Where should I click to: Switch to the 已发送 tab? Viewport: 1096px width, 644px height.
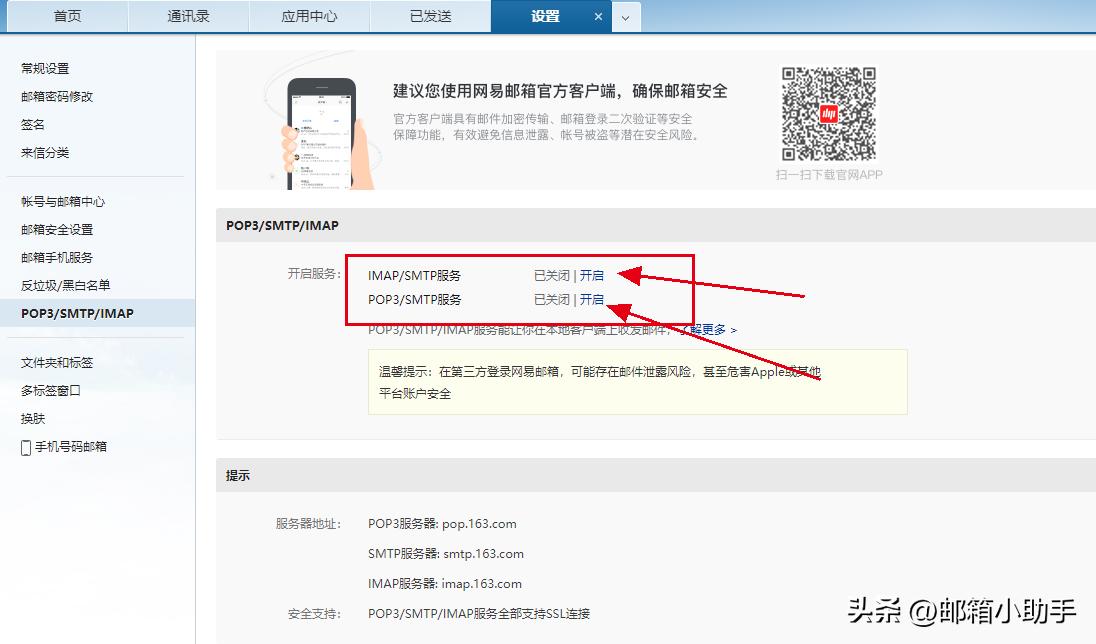pyautogui.click(x=430, y=16)
